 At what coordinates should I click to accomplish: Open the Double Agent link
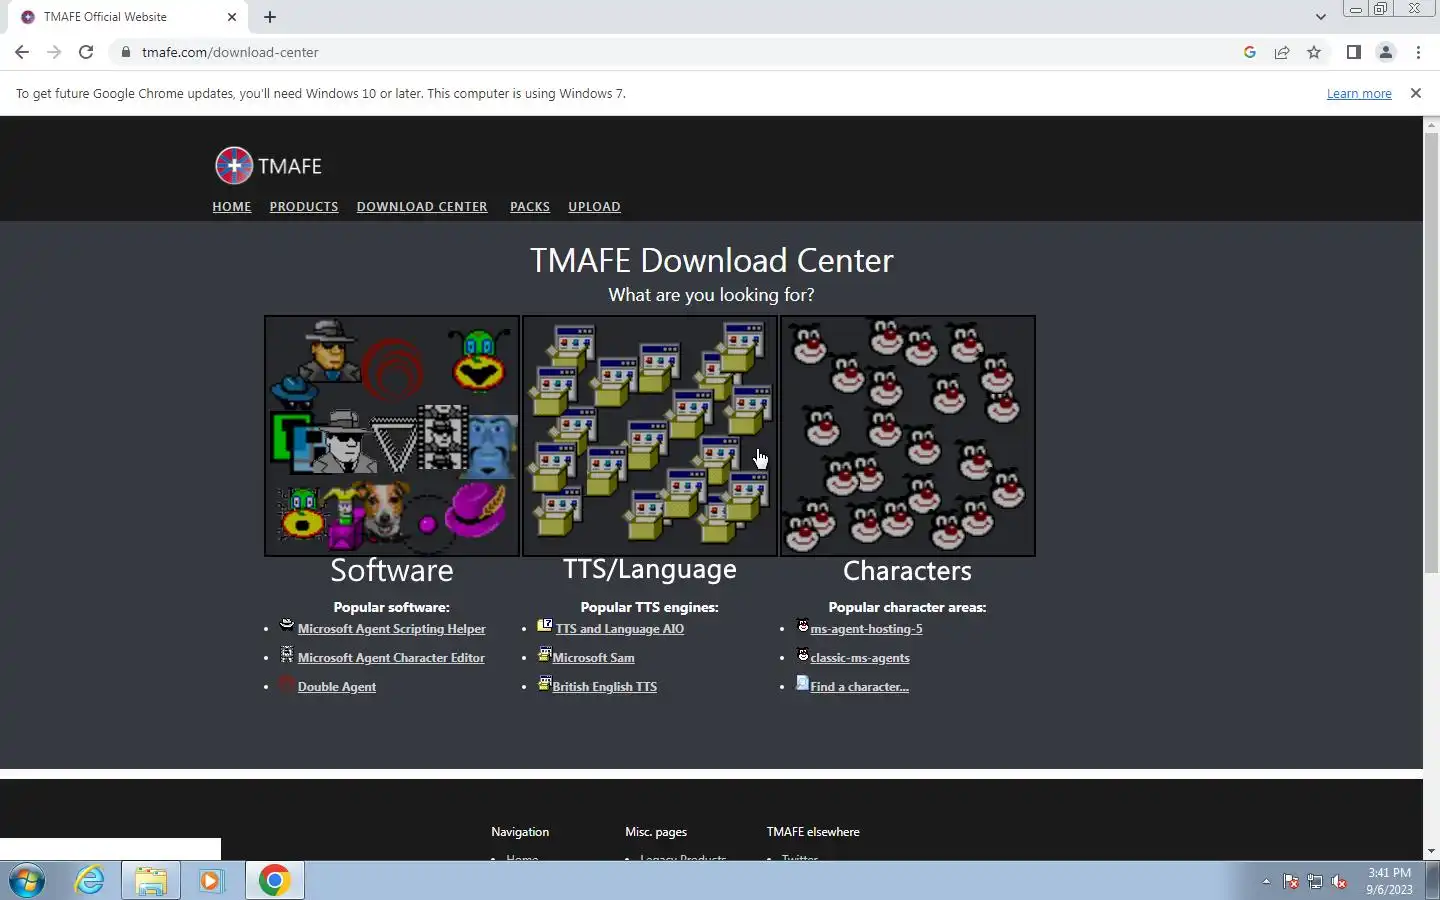(x=337, y=687)
